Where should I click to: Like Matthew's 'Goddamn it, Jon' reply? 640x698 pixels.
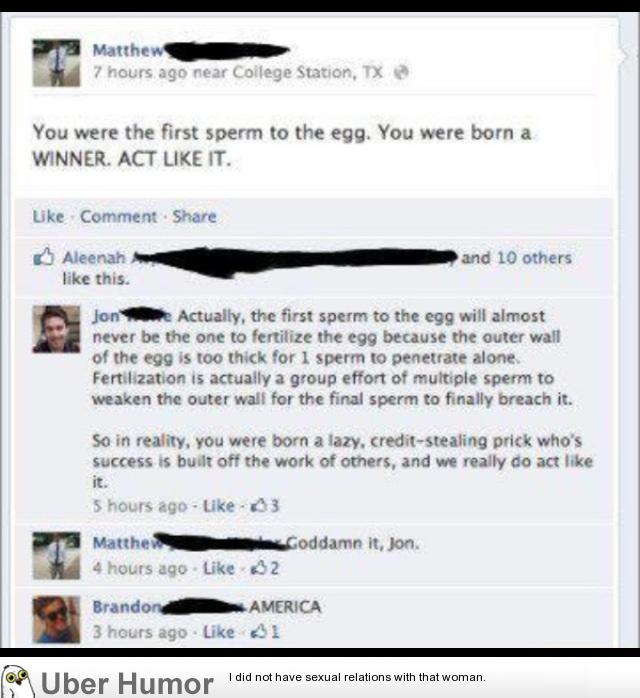[219, 568]
